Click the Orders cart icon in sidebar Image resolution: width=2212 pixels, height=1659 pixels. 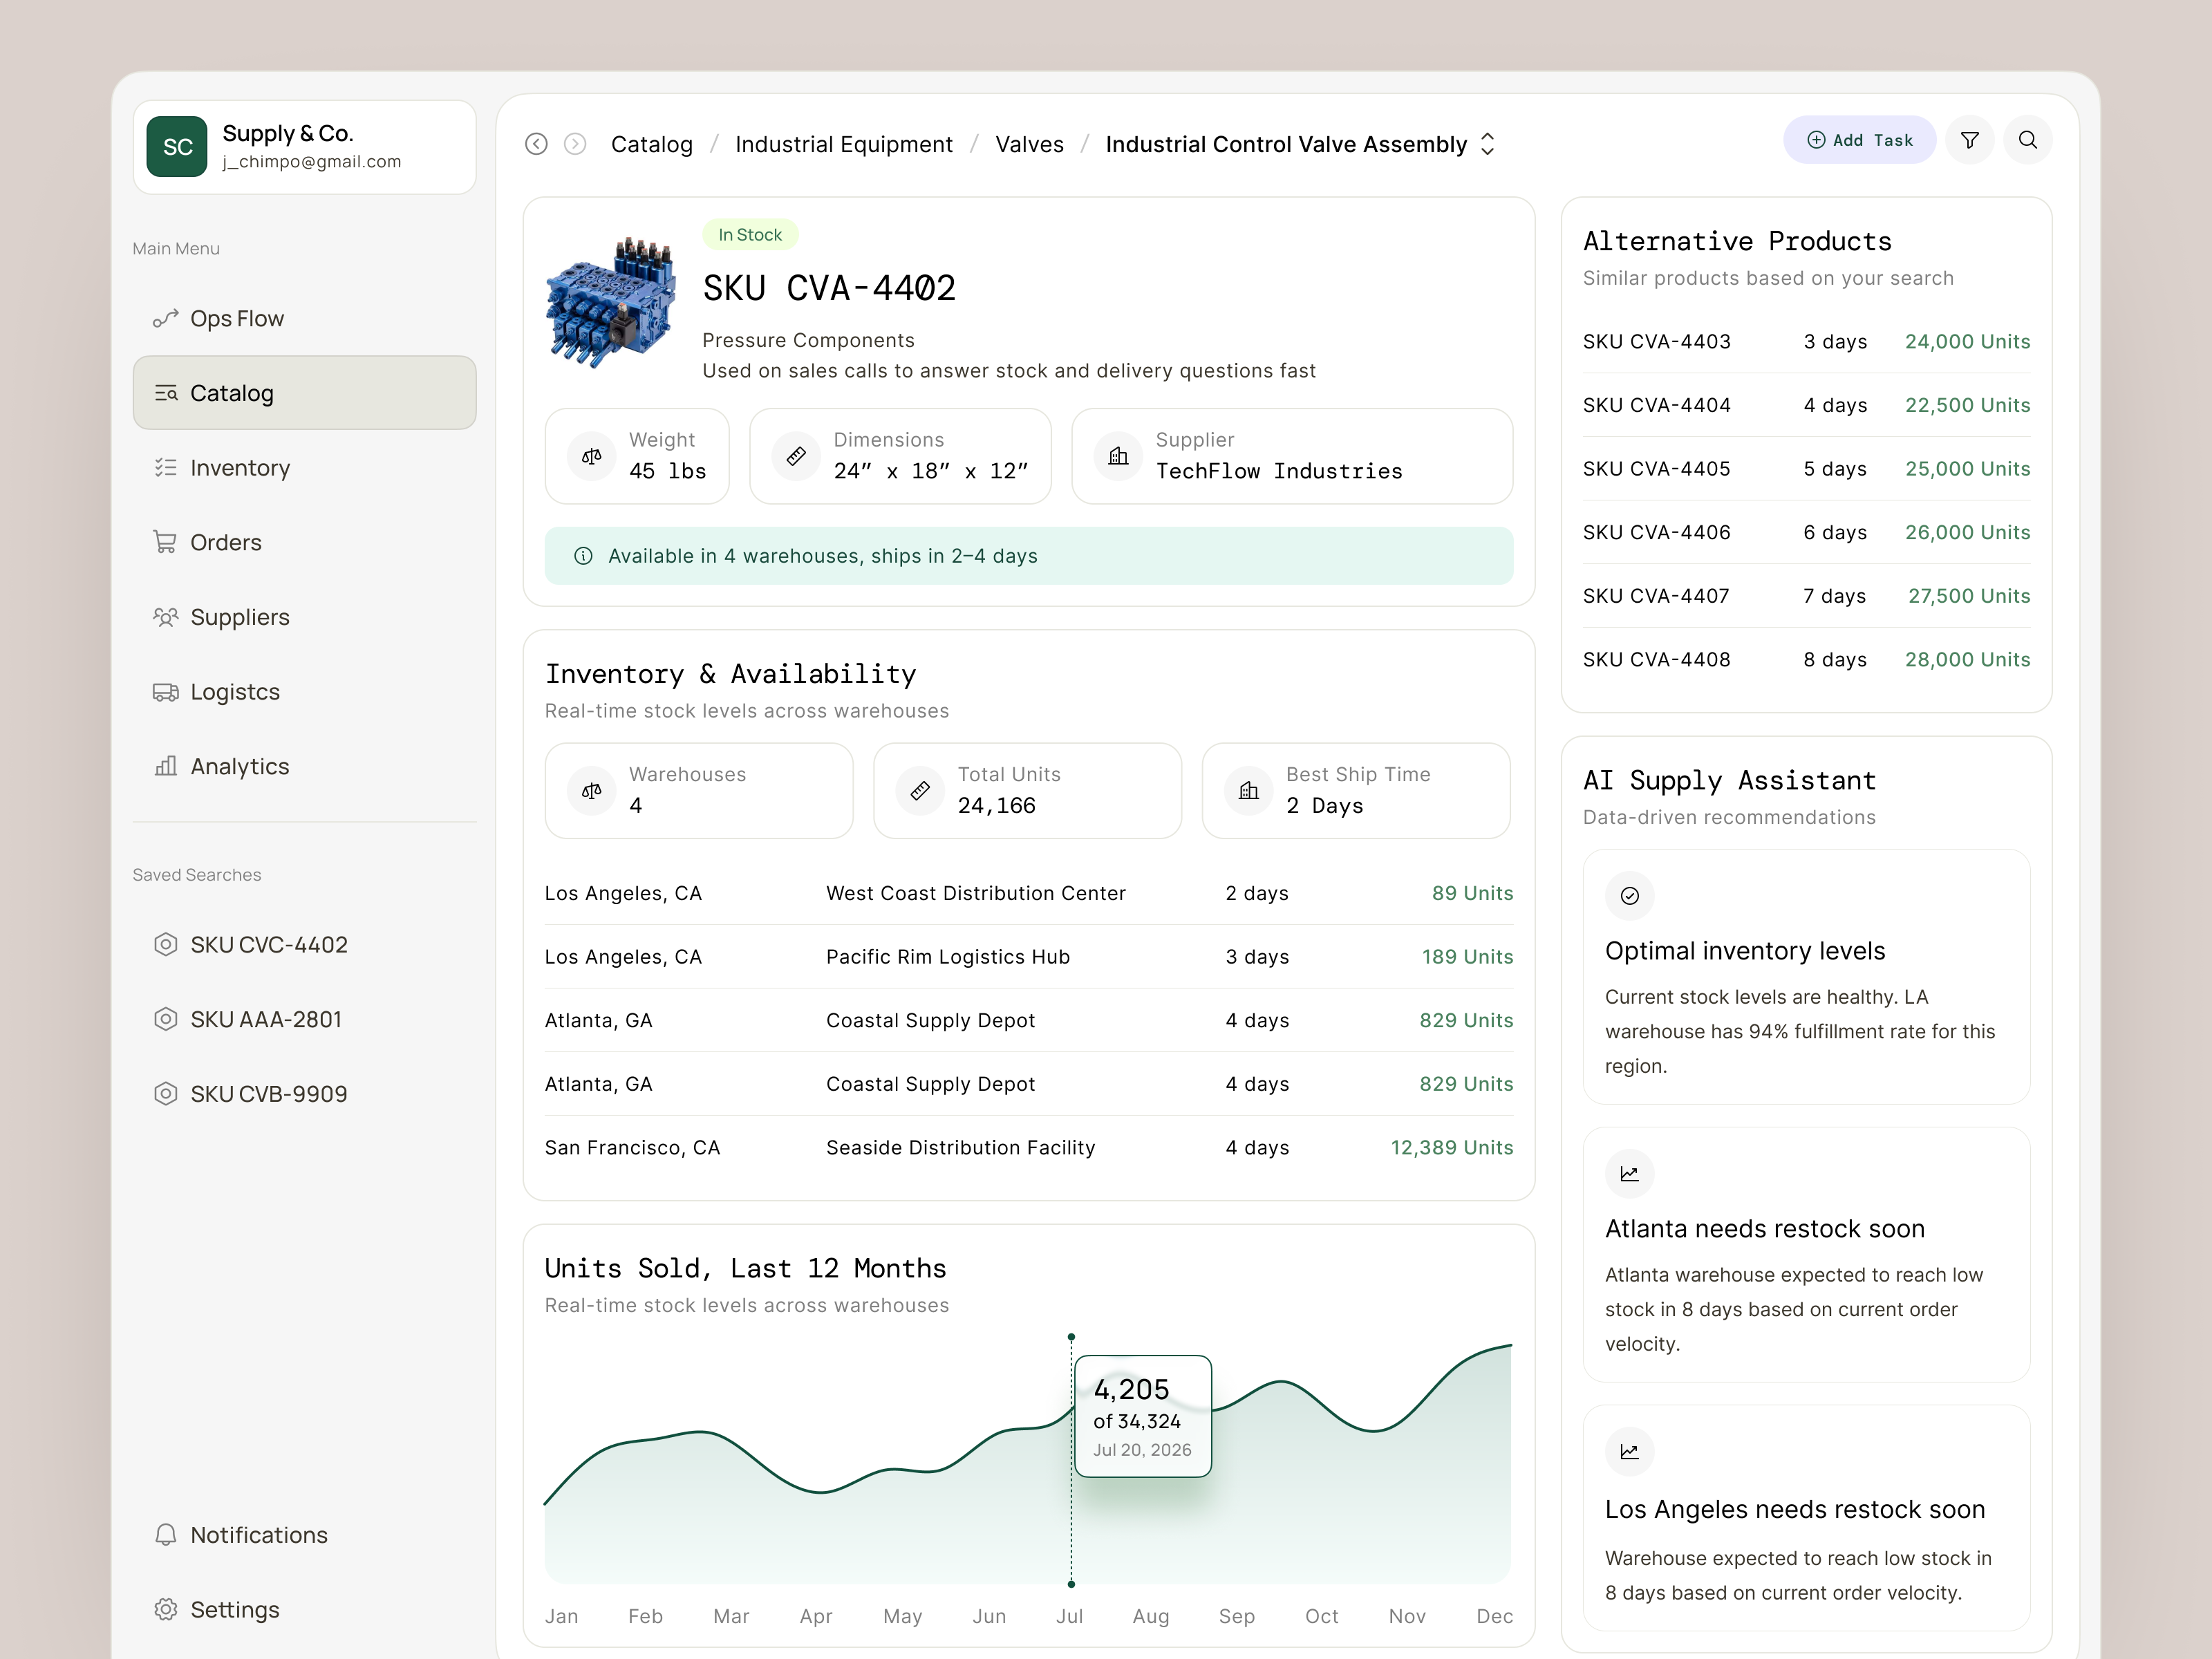tap(165, 542)
